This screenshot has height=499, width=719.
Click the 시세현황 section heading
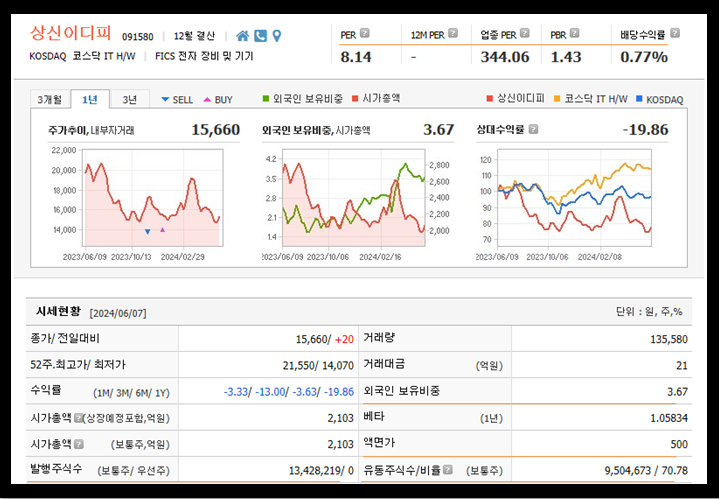point(58,311)
